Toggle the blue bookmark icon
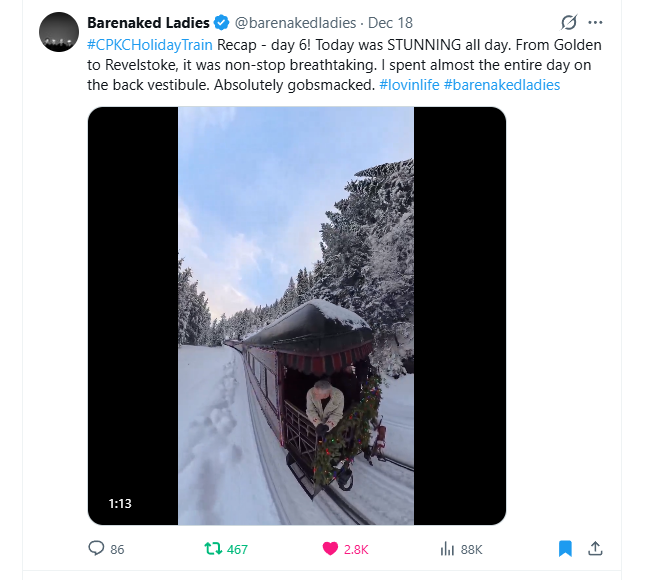 pyautogui.click(x=564, y=548)
